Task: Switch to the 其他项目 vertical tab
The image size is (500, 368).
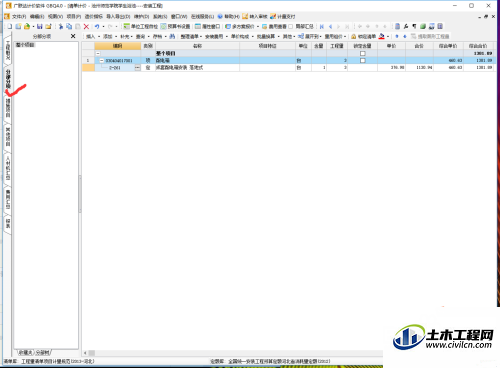Action: coord(8,137)
